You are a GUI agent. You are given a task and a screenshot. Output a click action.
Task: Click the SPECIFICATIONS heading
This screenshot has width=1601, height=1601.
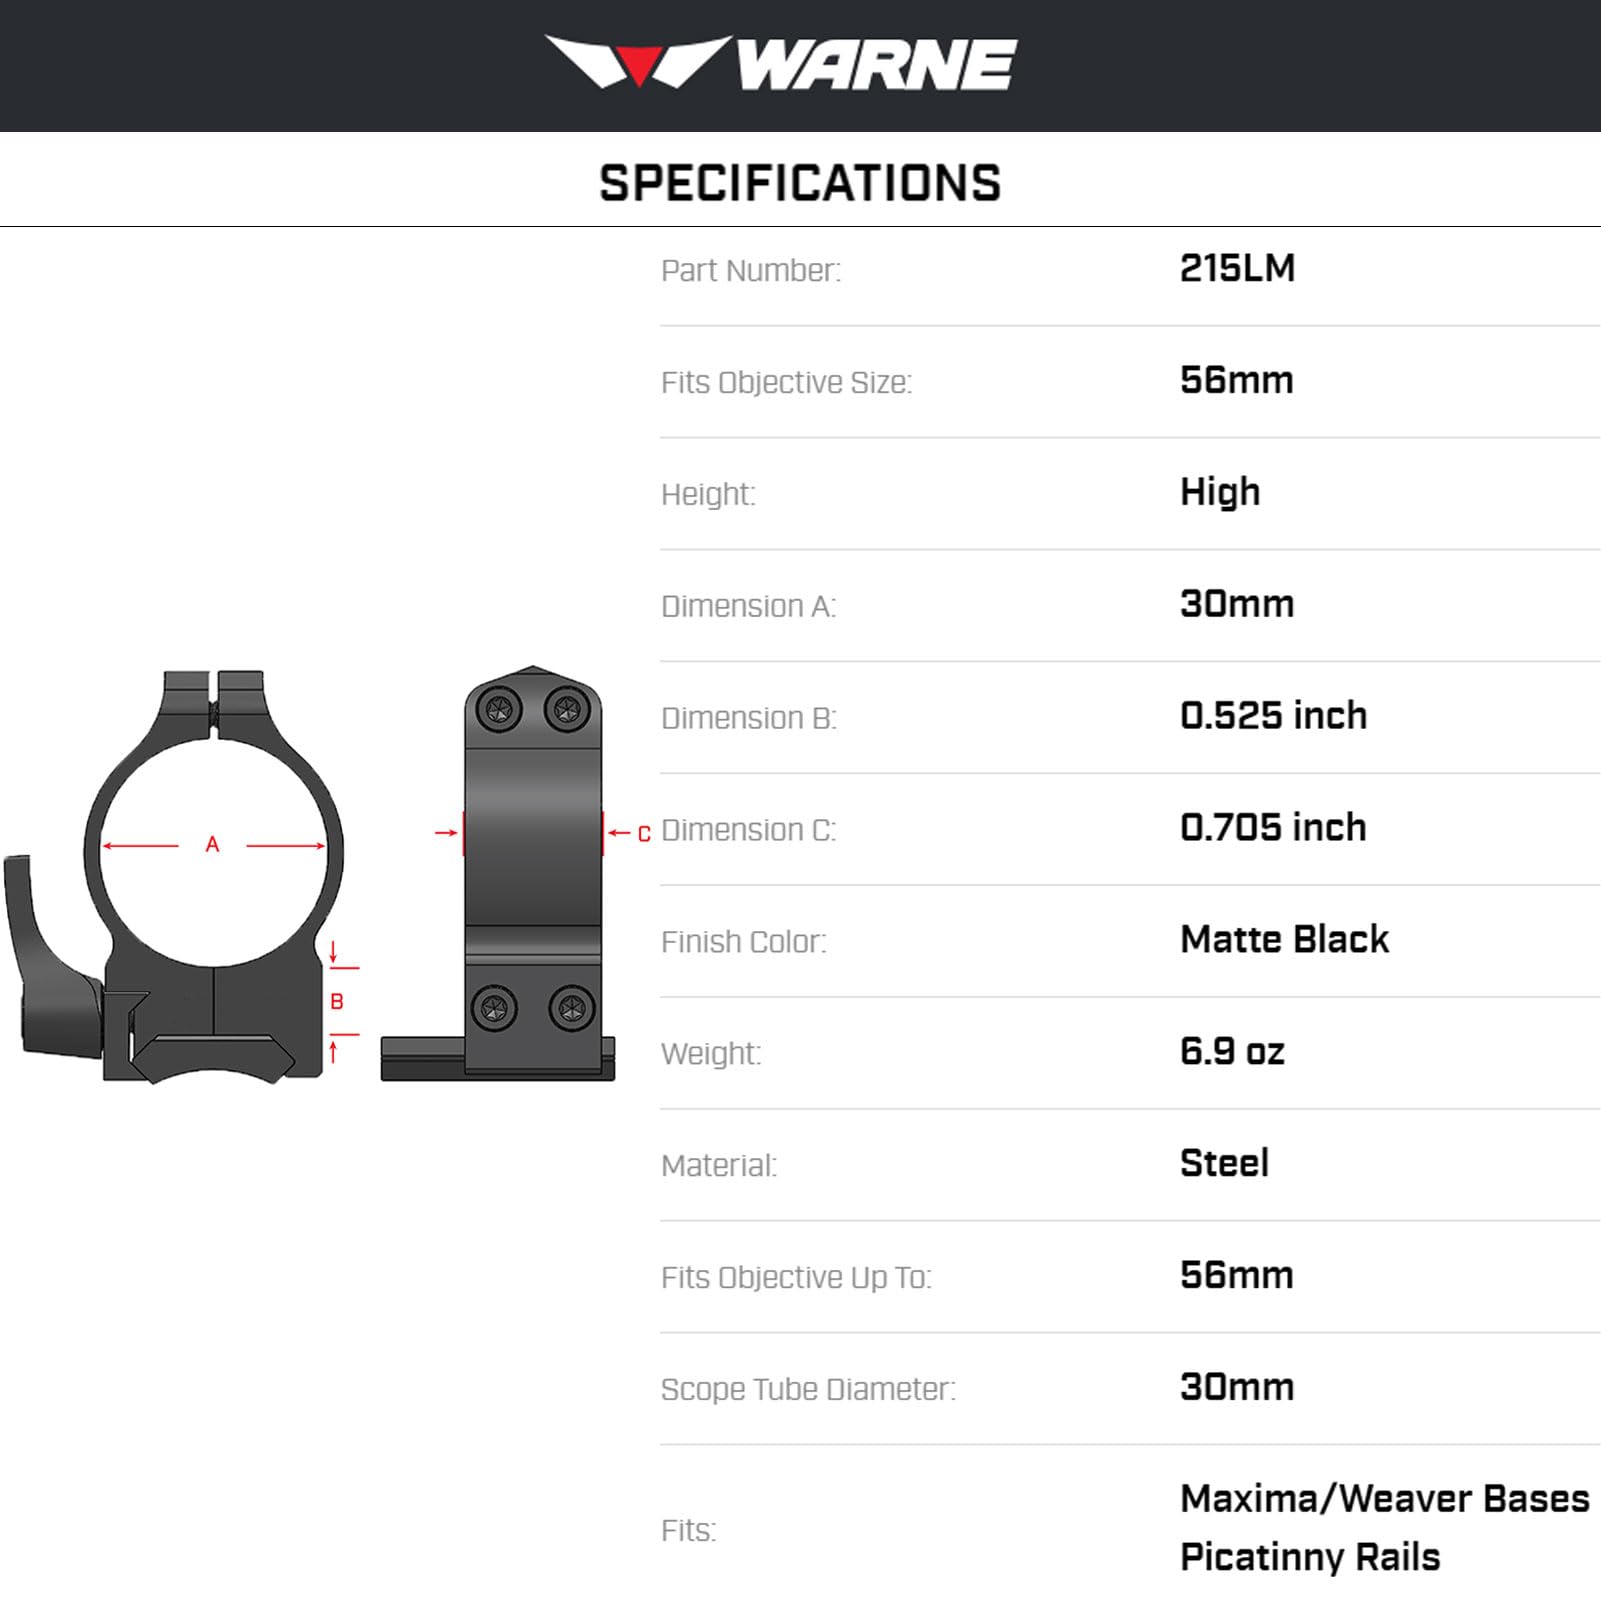pyautogui.click(x=800, y=183)
